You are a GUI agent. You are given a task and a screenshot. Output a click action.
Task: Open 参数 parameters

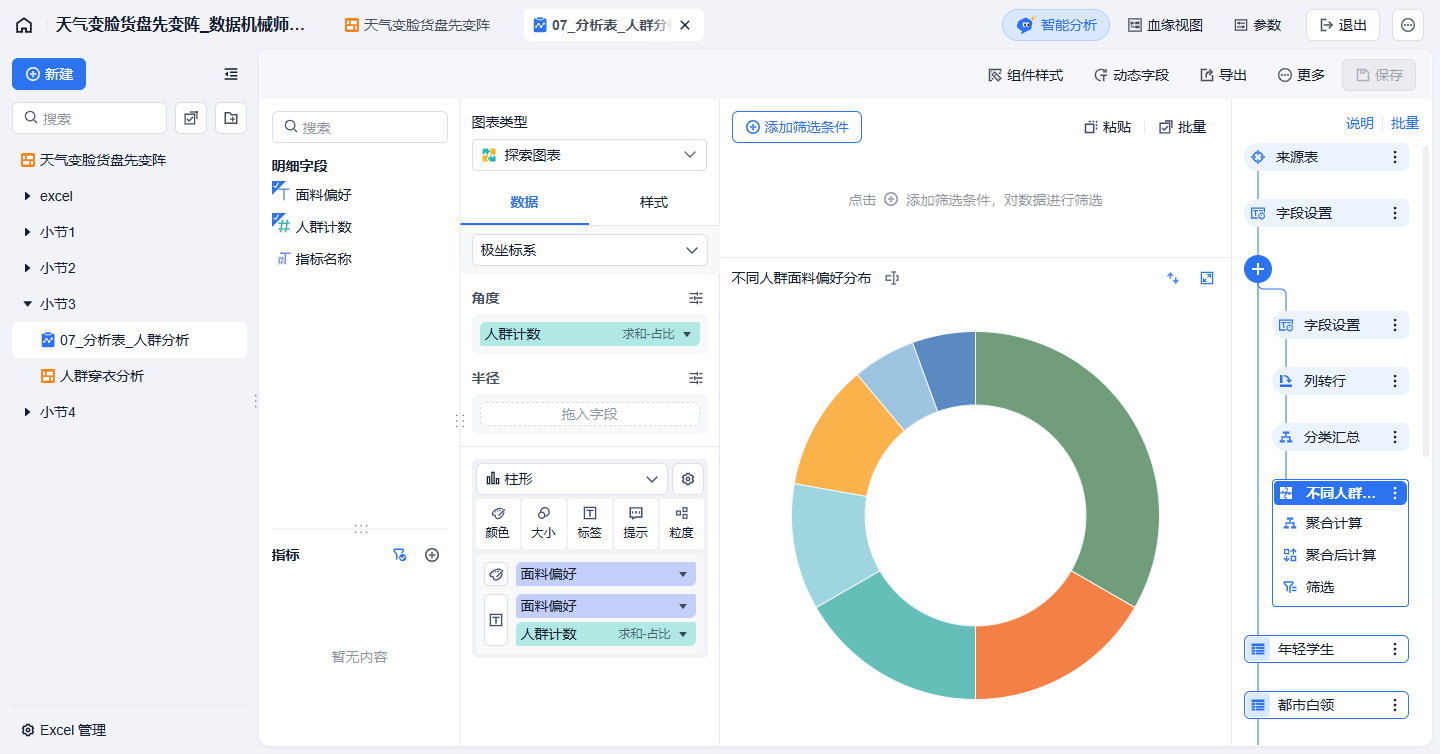(1257, 25)
